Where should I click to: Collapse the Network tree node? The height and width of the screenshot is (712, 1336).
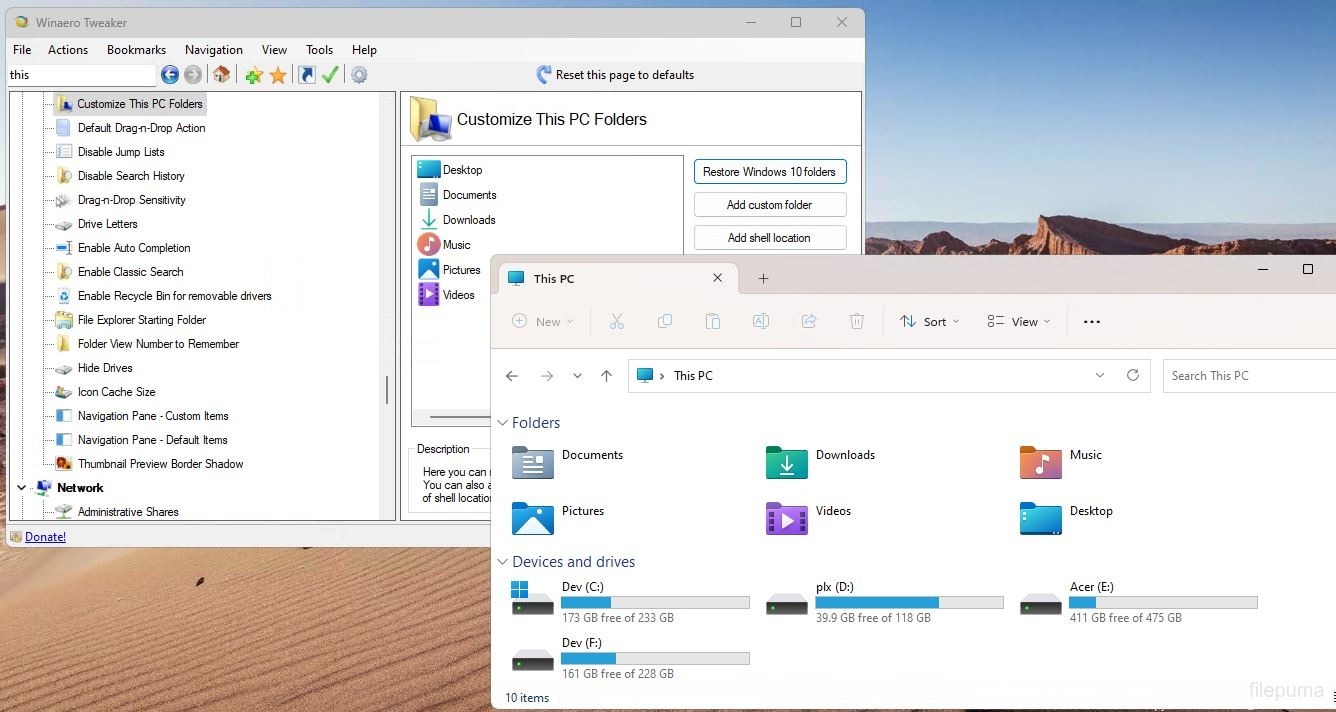pyautogui.click(x=22, y=488)
